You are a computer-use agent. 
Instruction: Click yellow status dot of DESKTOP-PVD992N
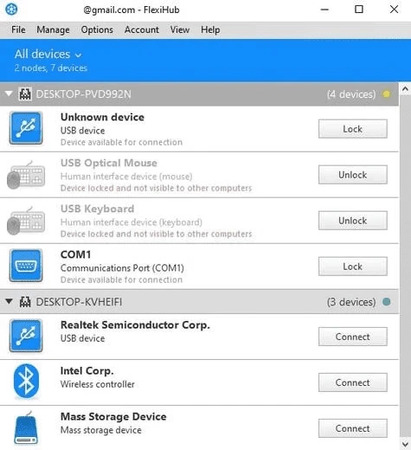coord(387,94)
